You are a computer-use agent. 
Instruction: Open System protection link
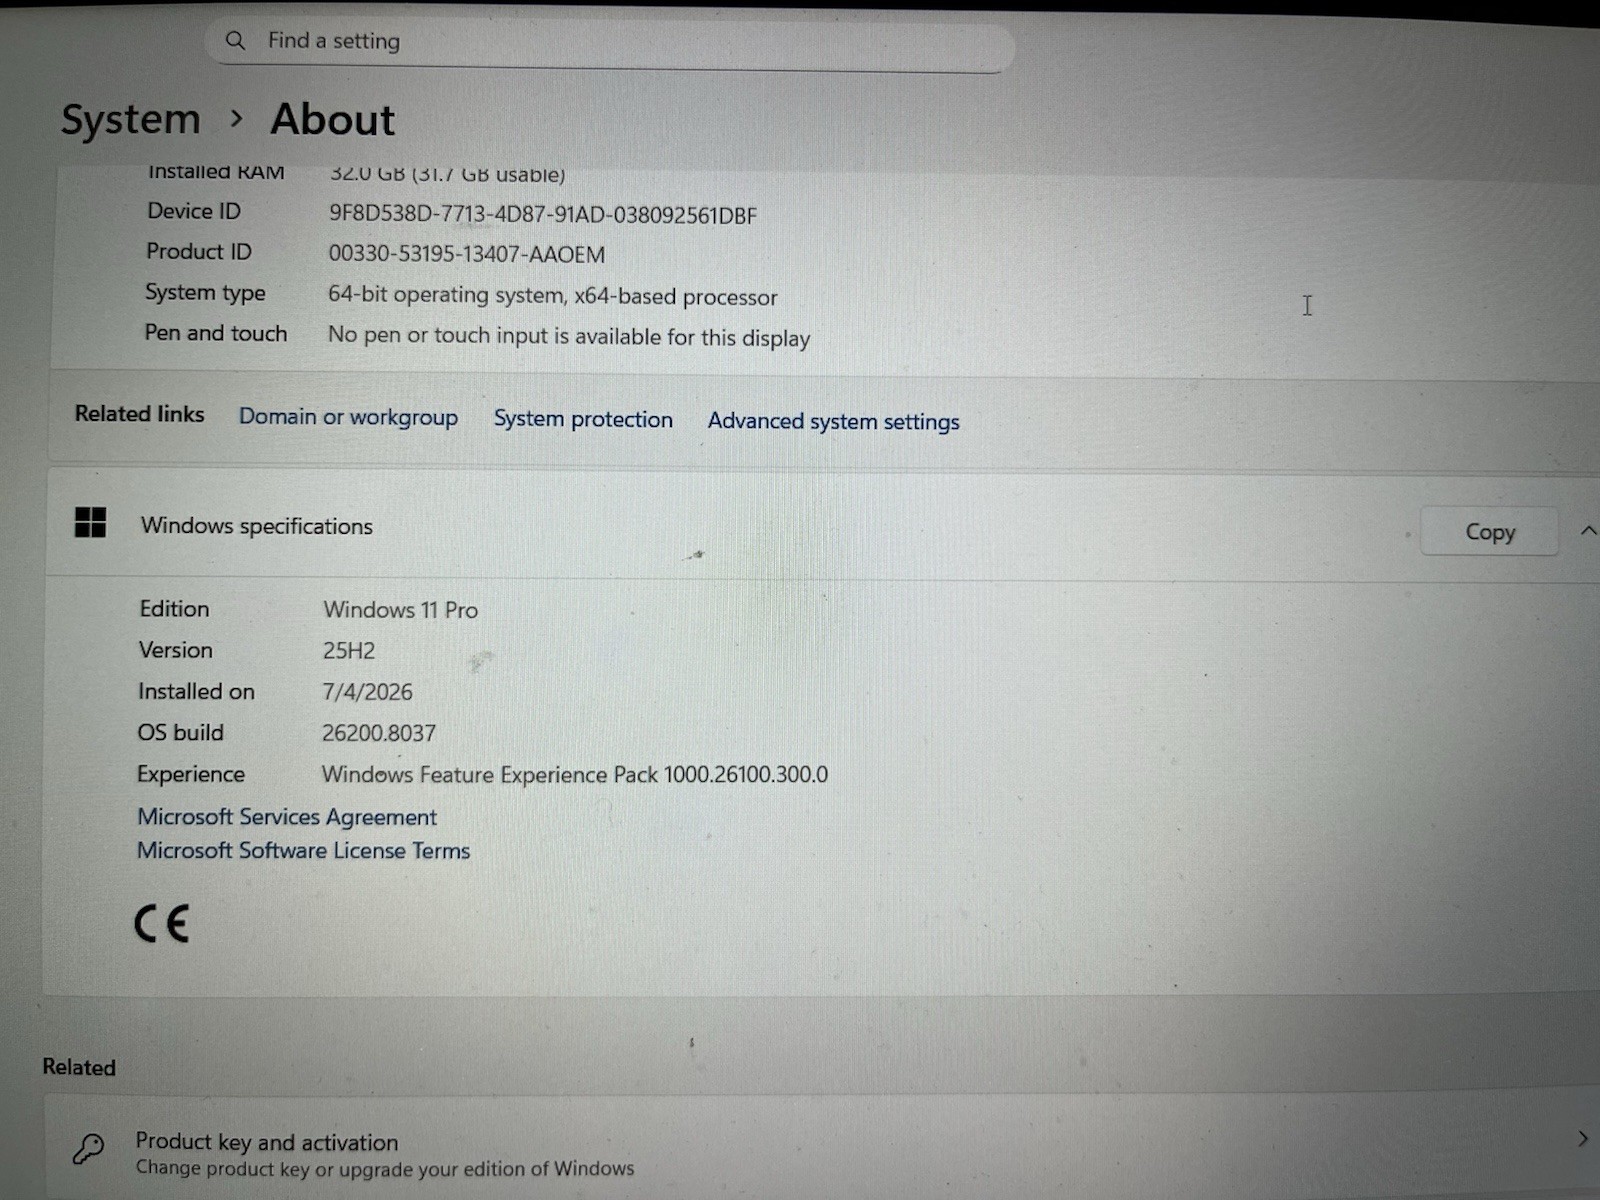(583, 419)
